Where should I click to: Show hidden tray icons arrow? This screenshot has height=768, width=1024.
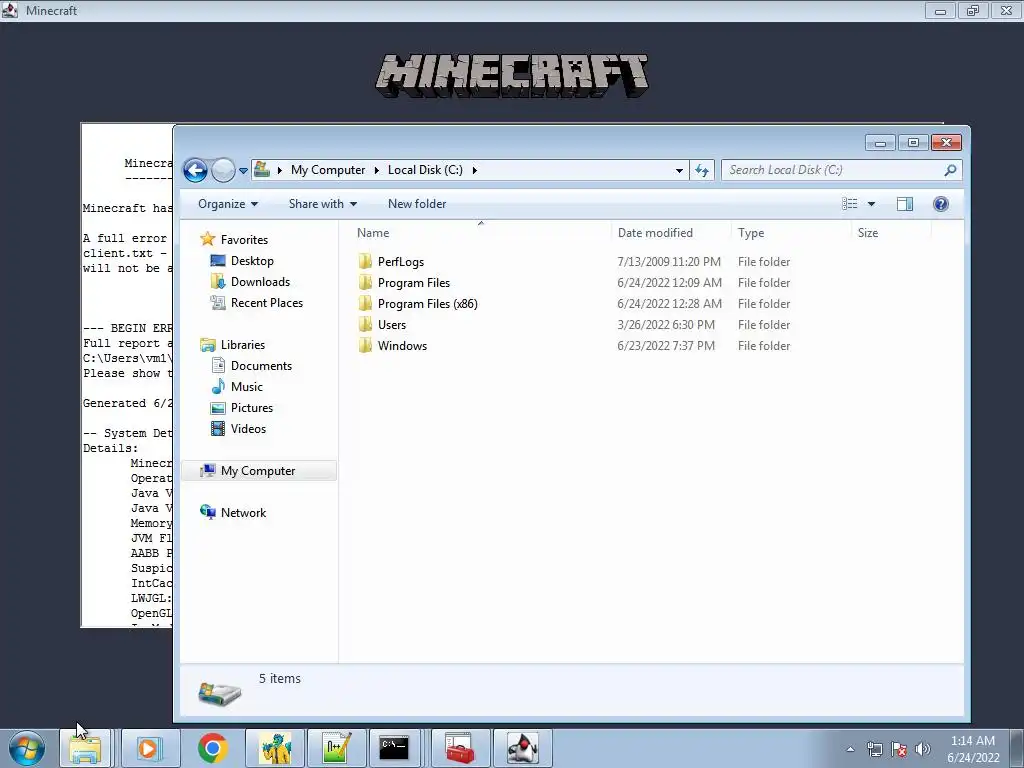(x=850, y=749)
